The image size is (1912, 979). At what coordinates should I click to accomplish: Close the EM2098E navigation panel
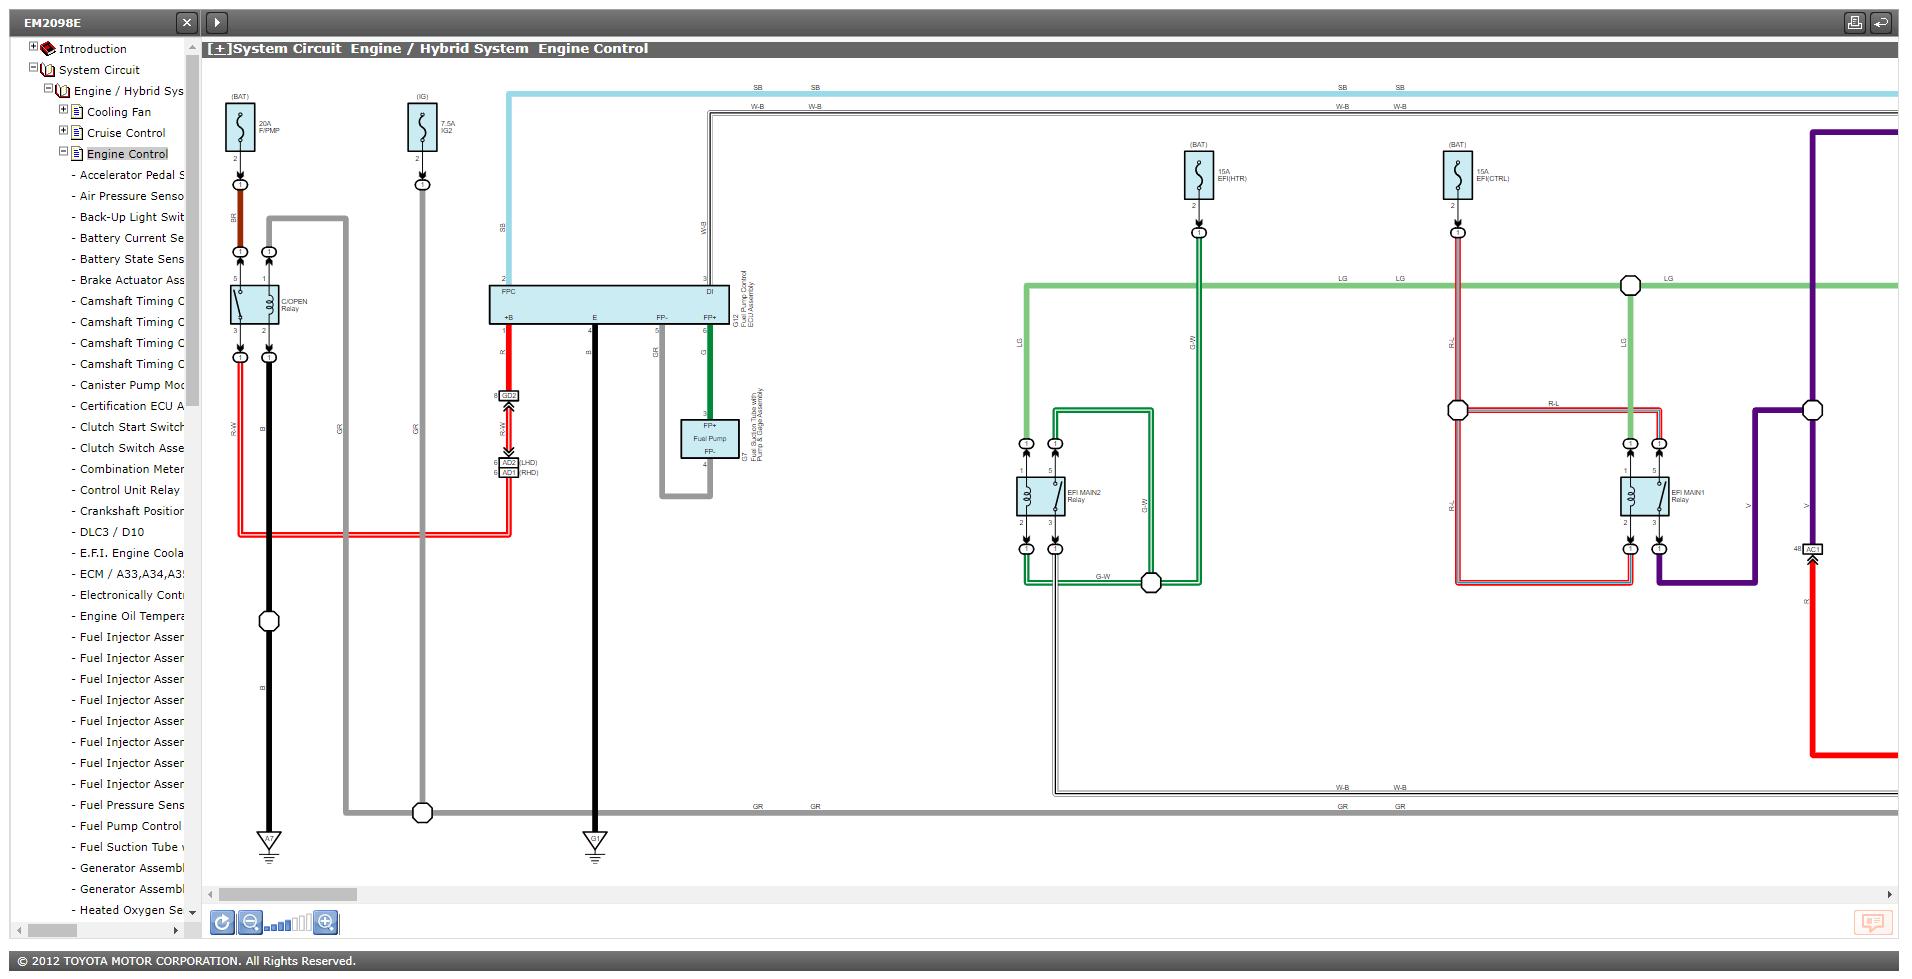tap(187, 22)
